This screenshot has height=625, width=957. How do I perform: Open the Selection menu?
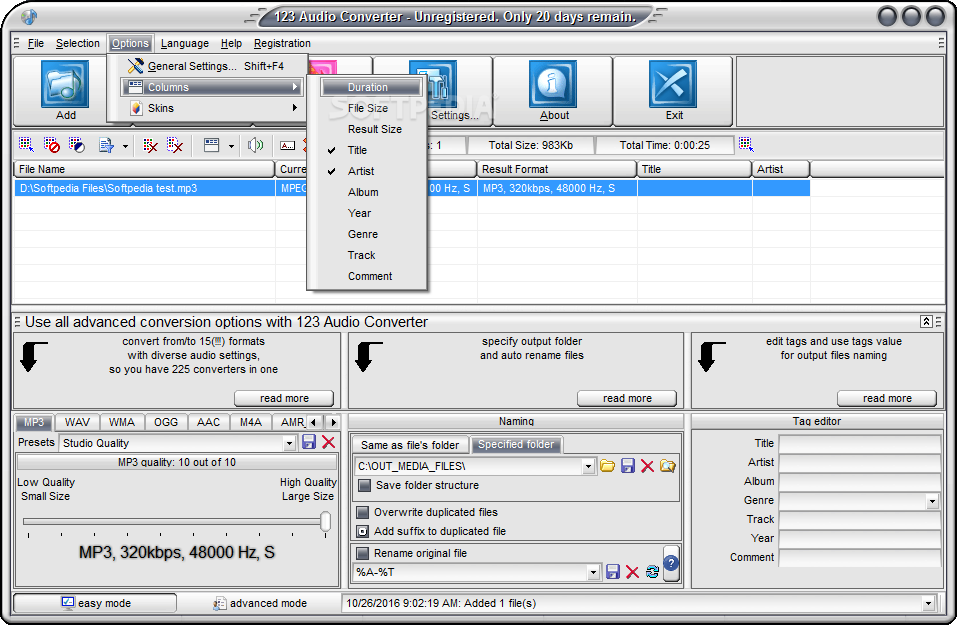[78, 43]
